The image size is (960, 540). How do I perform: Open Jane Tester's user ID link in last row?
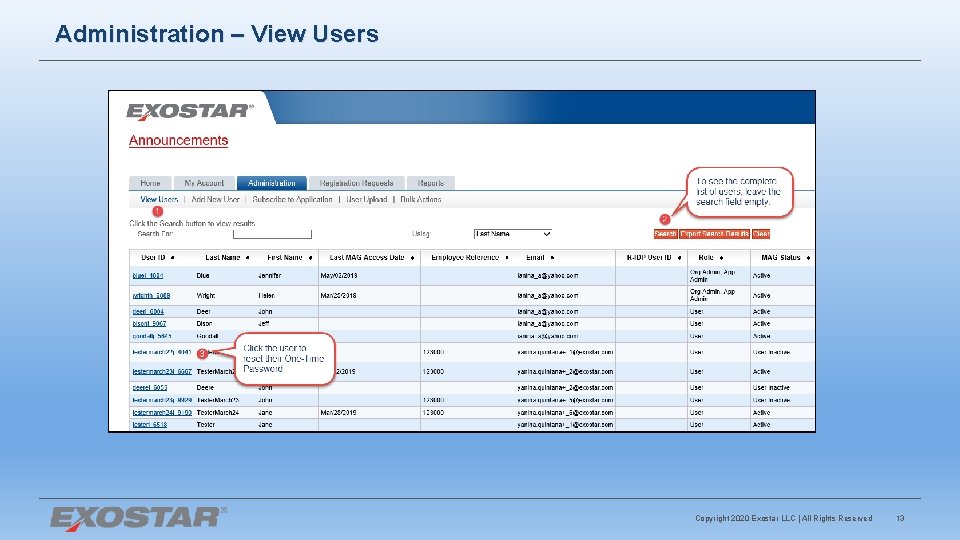coord(150,424)
